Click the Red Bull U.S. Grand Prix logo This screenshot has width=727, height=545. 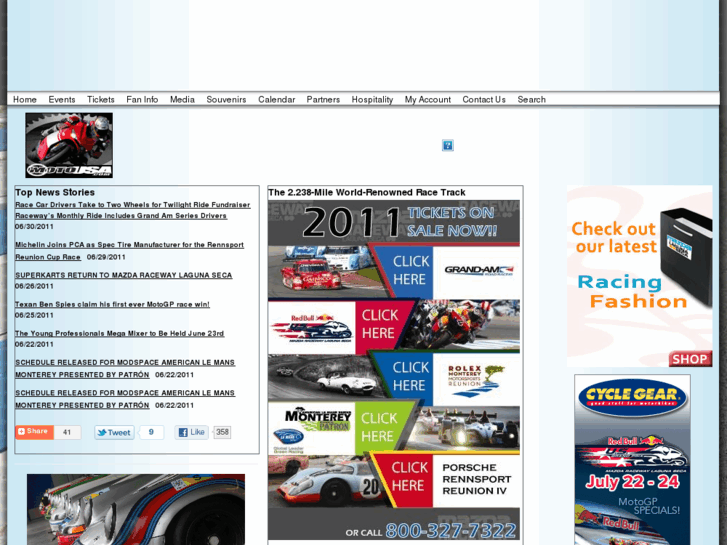(x=312, y=328)
